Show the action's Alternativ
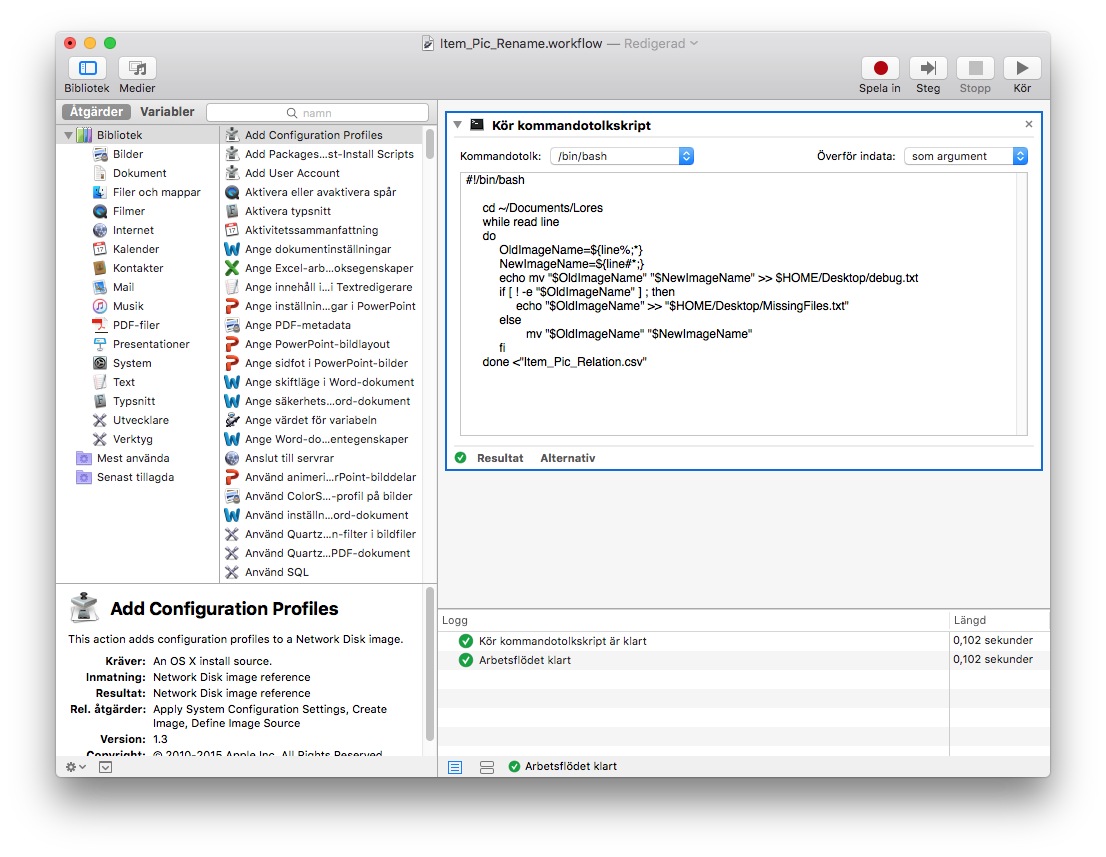The height and width of the screenshot is (857, 1106). [x=568, y=458]
